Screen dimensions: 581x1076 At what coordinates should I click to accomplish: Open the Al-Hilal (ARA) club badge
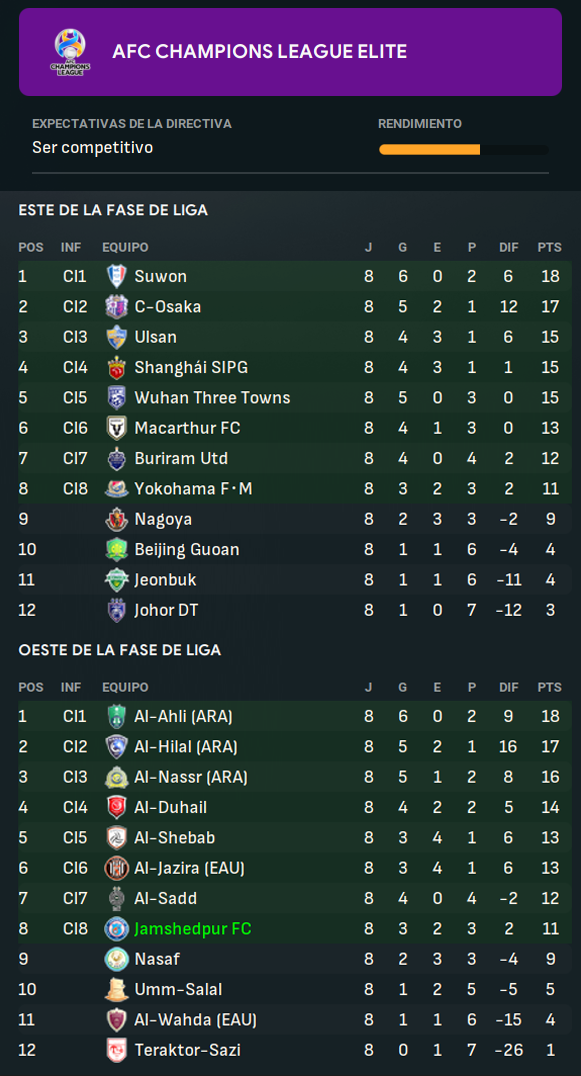(117, 747)
